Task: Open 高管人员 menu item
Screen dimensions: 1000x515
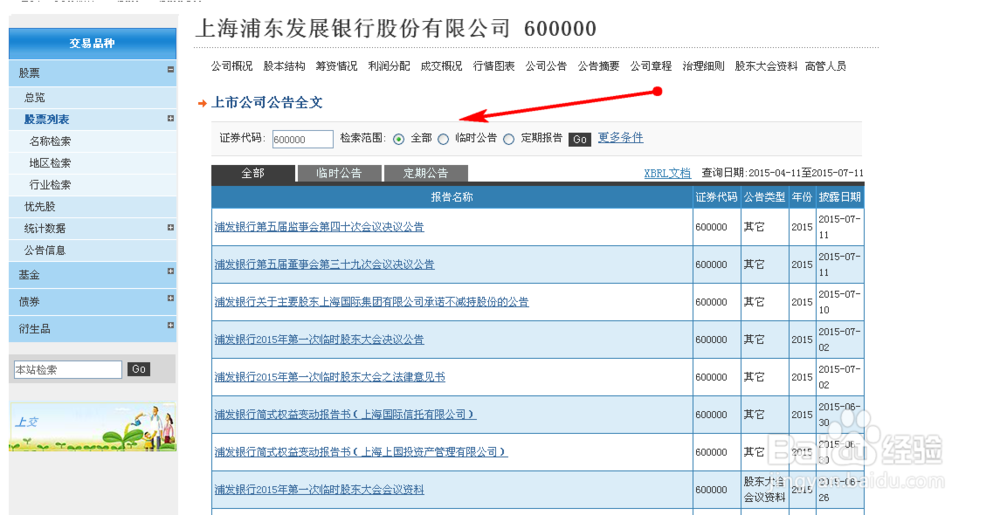Action: tap(825, 66)
